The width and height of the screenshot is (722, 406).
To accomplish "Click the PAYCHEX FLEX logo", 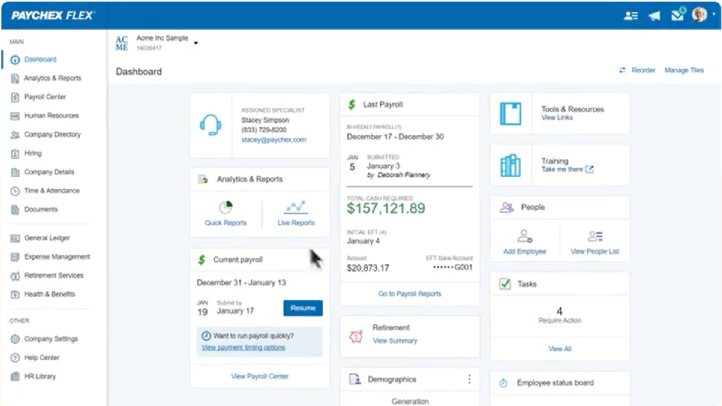I will tap(52, 16).
